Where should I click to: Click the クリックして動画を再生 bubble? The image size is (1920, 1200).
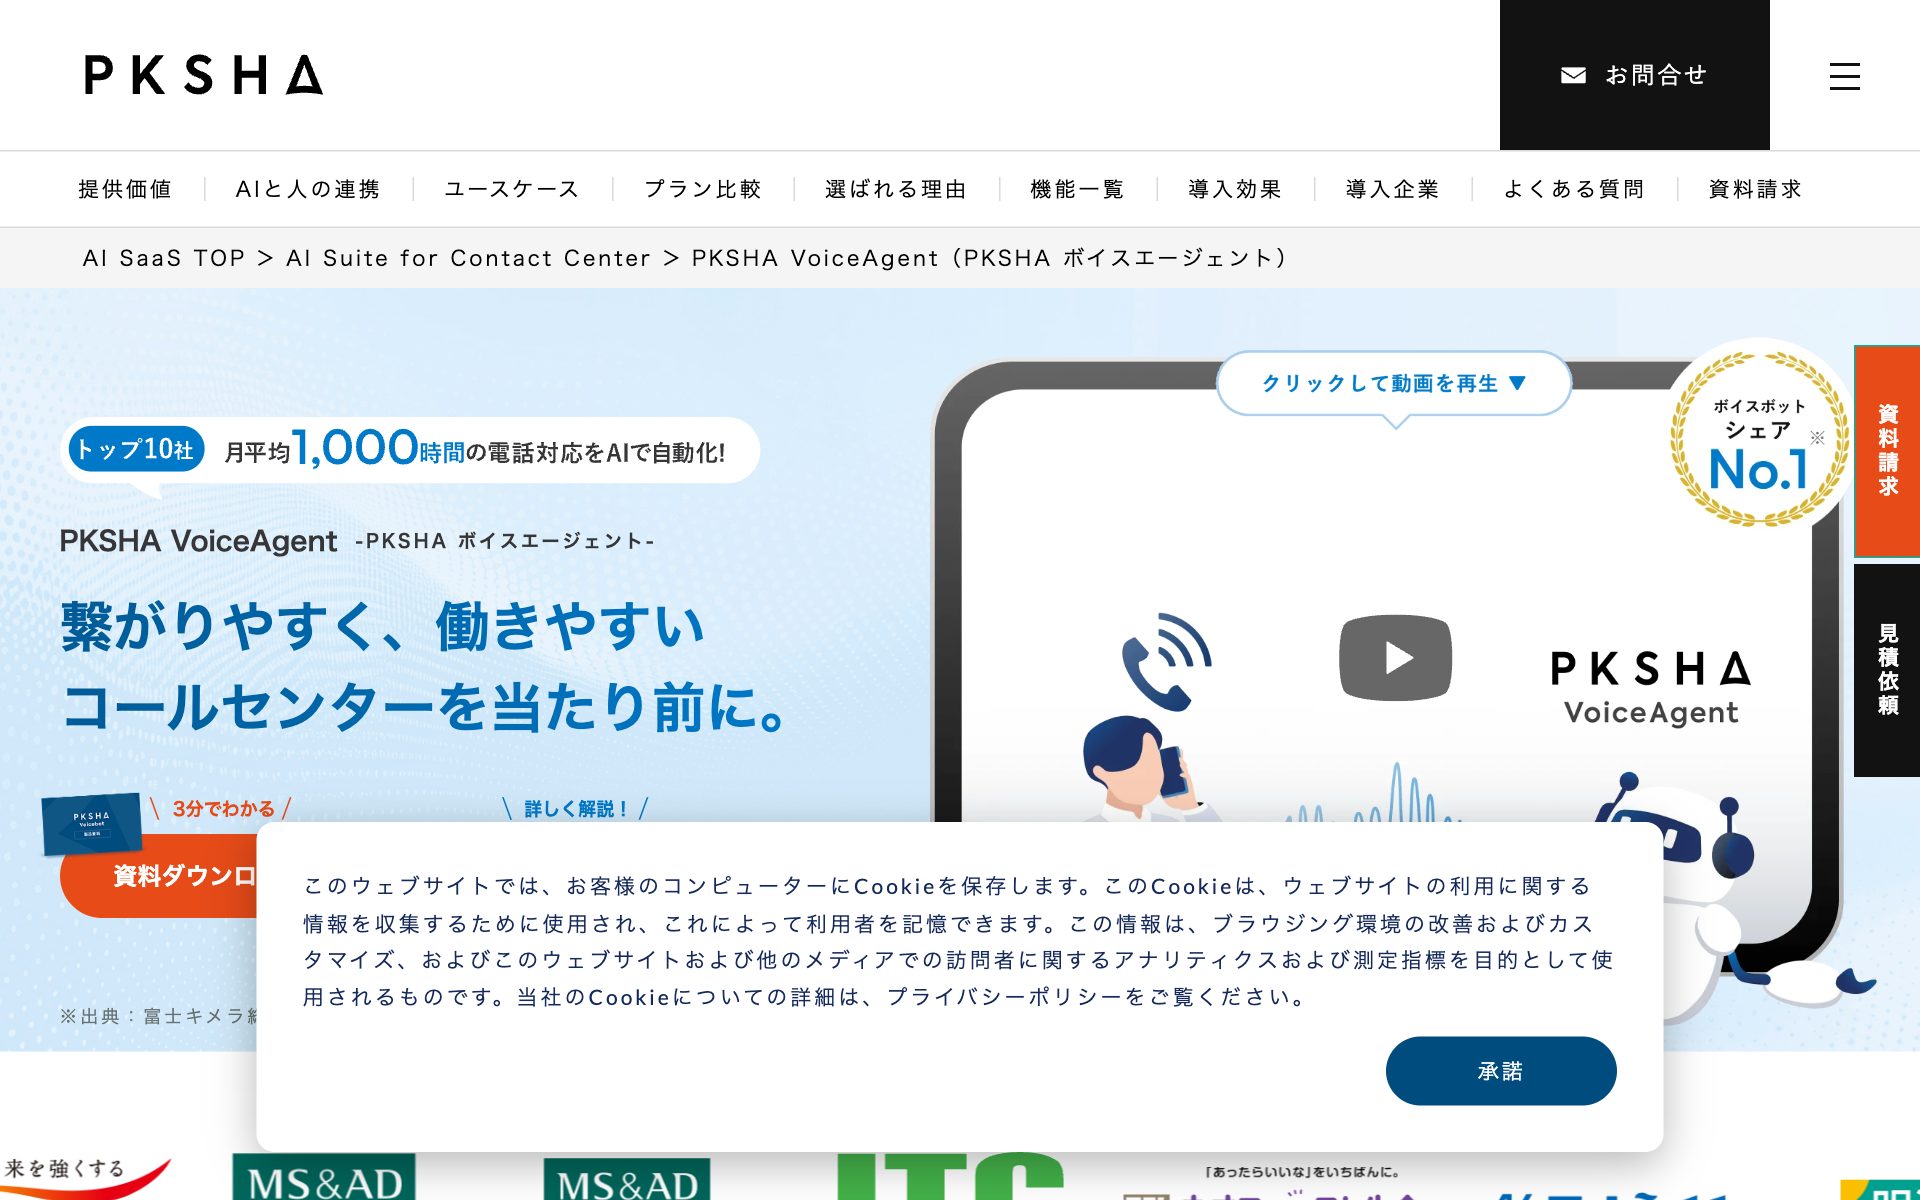[x=1394, y=383]
